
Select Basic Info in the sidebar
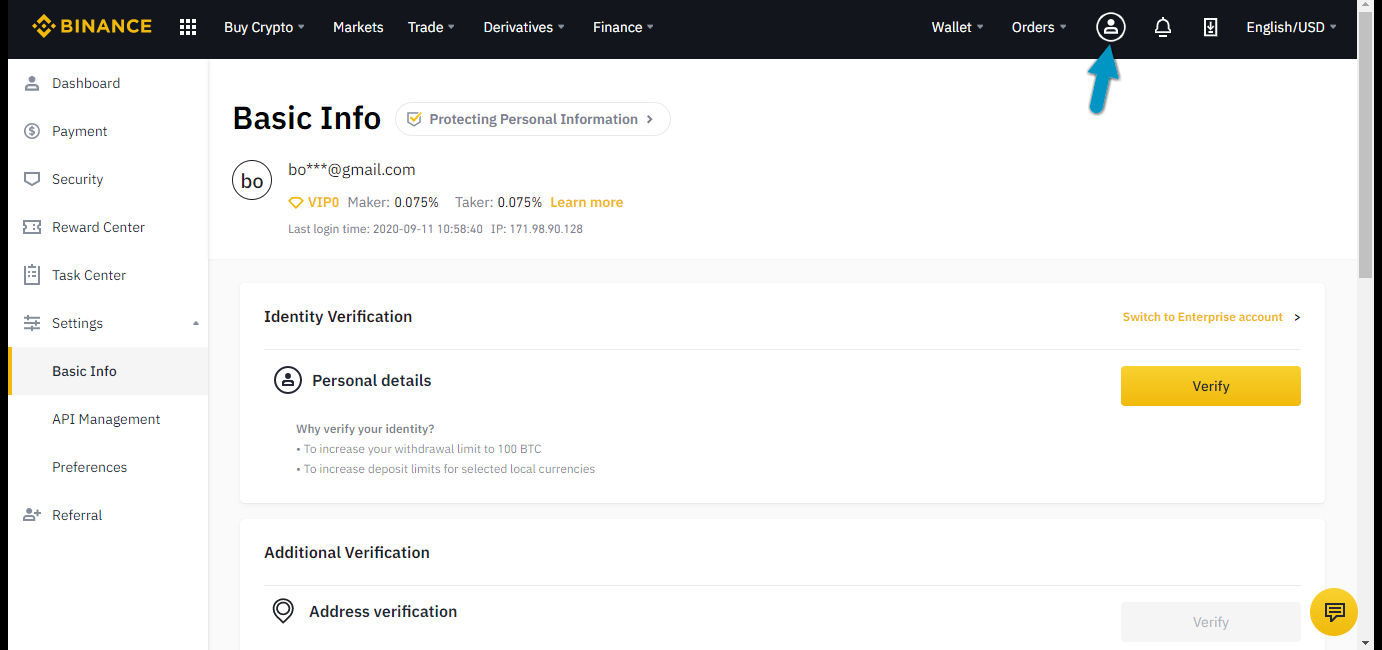pyautogui.click(x=108, y=371)
